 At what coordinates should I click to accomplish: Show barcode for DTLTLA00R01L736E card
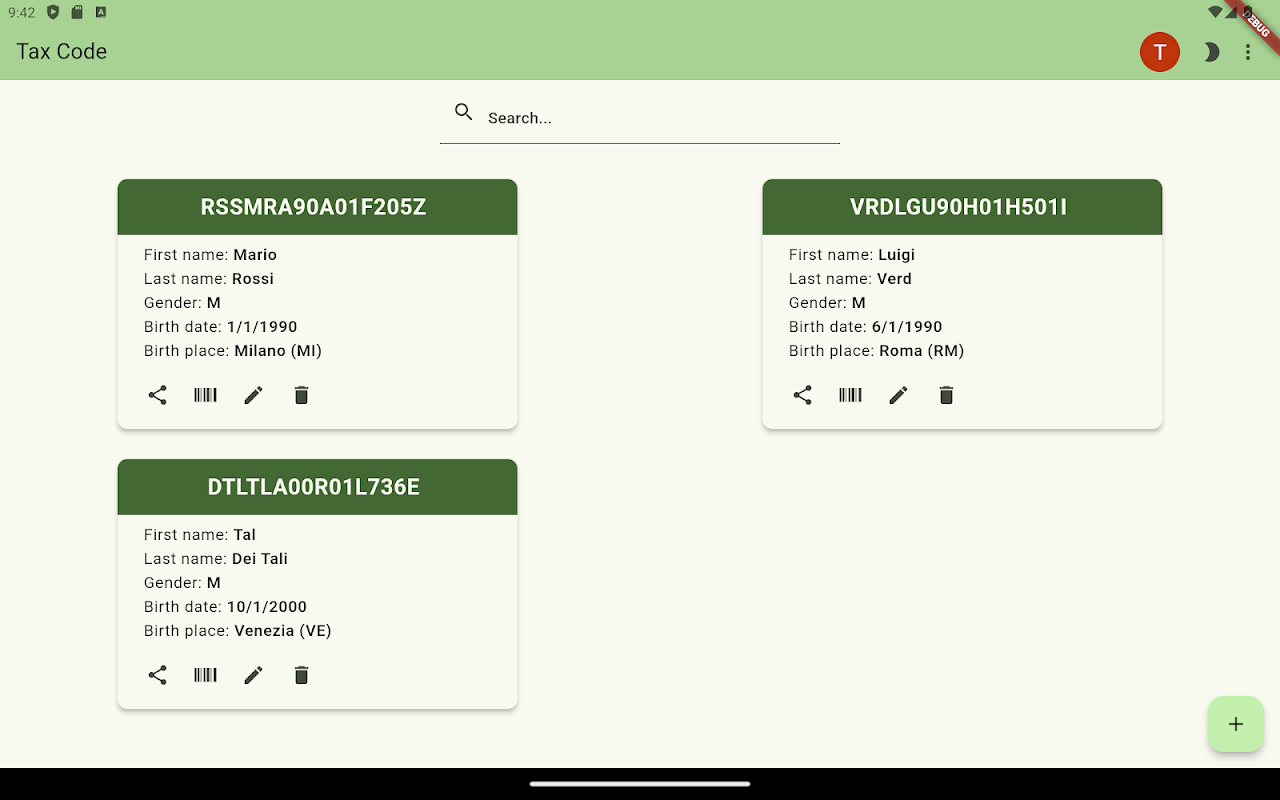coord(205,675)
